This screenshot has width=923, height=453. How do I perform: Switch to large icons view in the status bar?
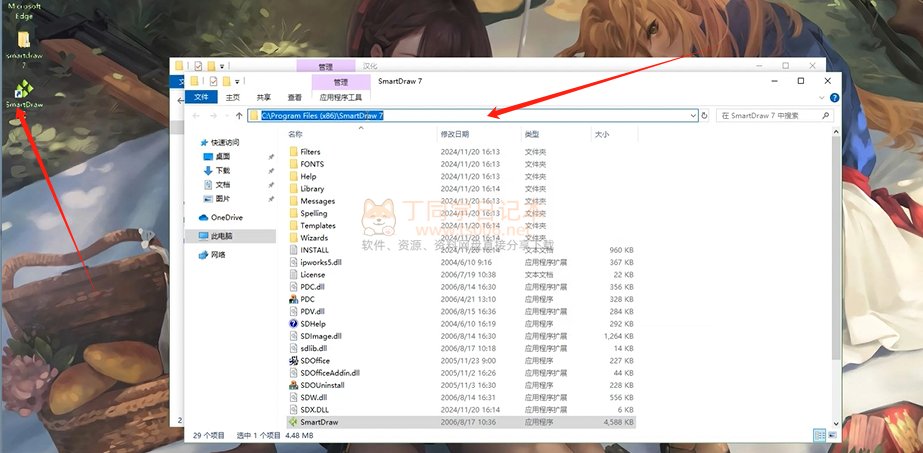832,436
